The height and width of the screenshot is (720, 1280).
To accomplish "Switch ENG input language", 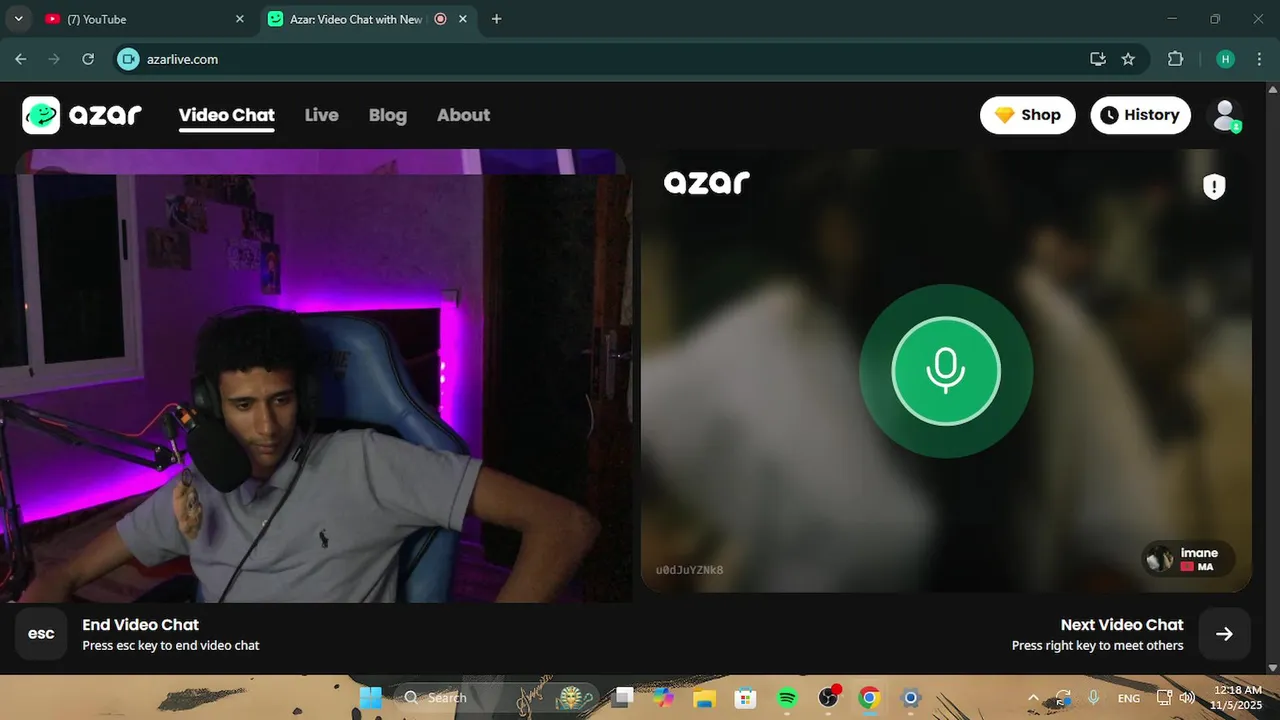I will point(1128,698).
